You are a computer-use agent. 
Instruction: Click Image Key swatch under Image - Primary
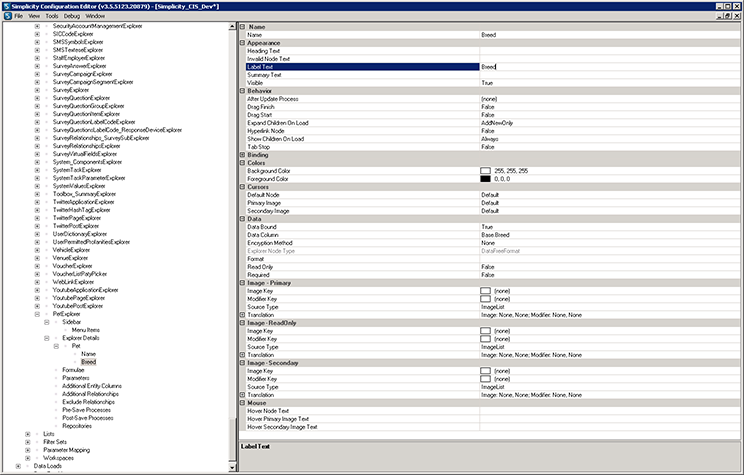pos(485,291)
